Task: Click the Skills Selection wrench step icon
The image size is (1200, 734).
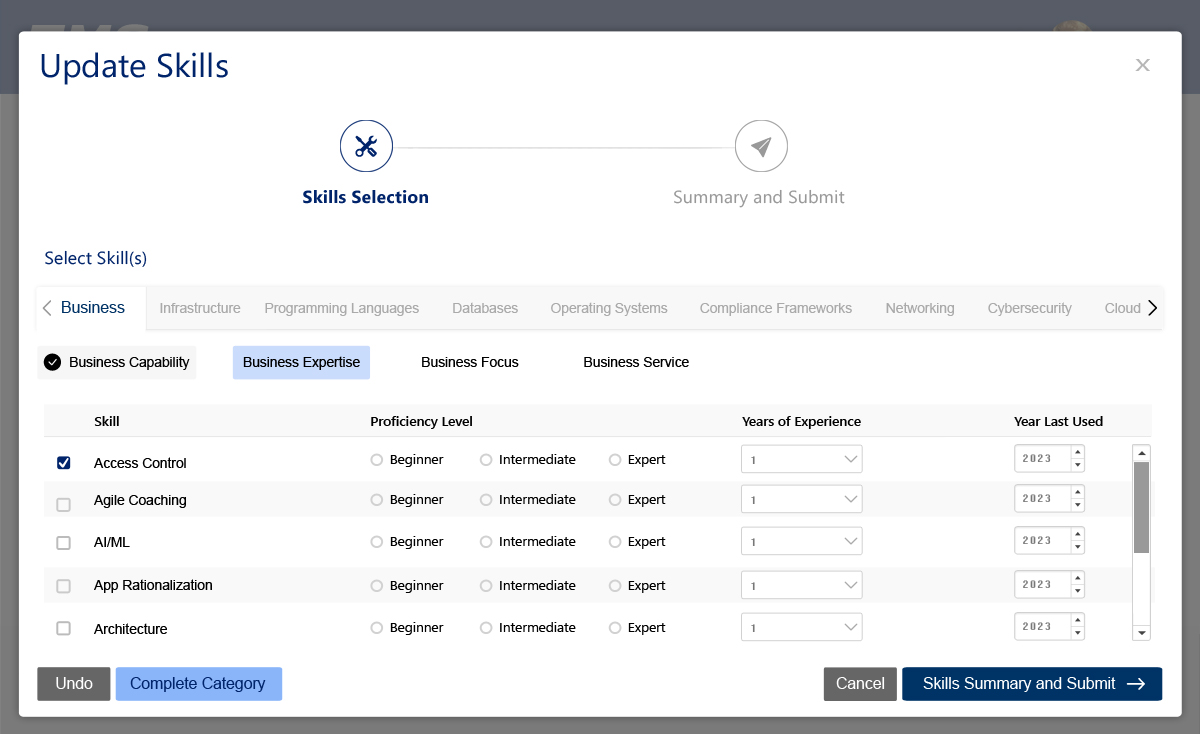Action: pyautogui.click(x=366, y=147)
